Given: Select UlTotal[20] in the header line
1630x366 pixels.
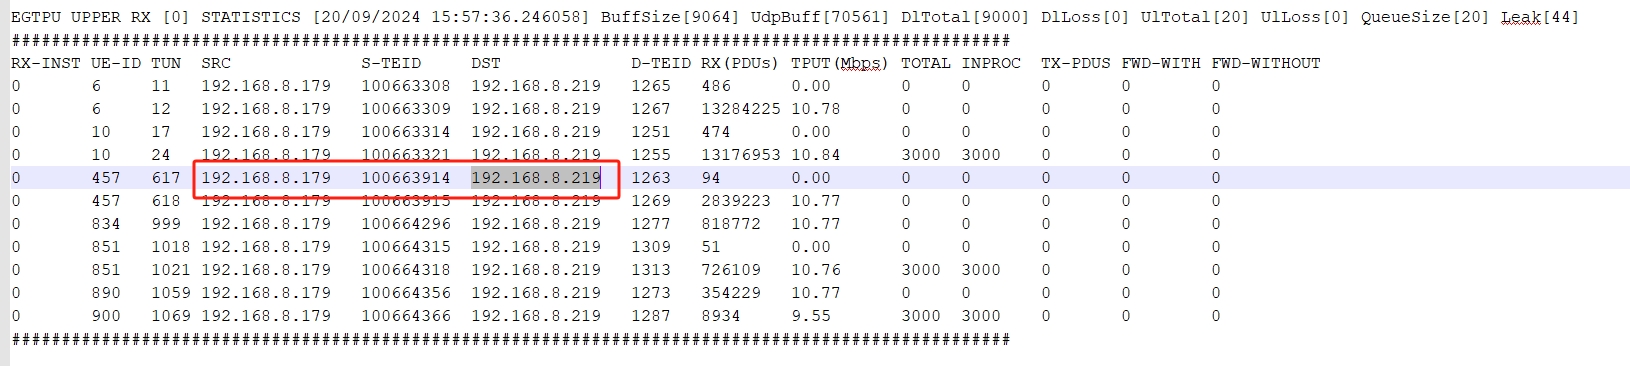Looking at the screenshot, I should tap(1195, 17).
